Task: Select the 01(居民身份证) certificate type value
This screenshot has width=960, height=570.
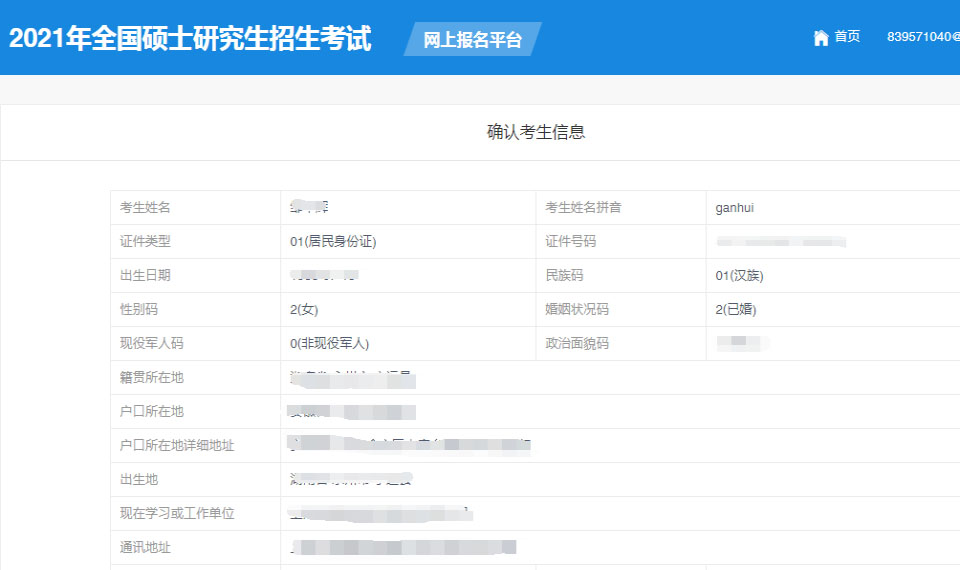Action: tap(333, 242)
